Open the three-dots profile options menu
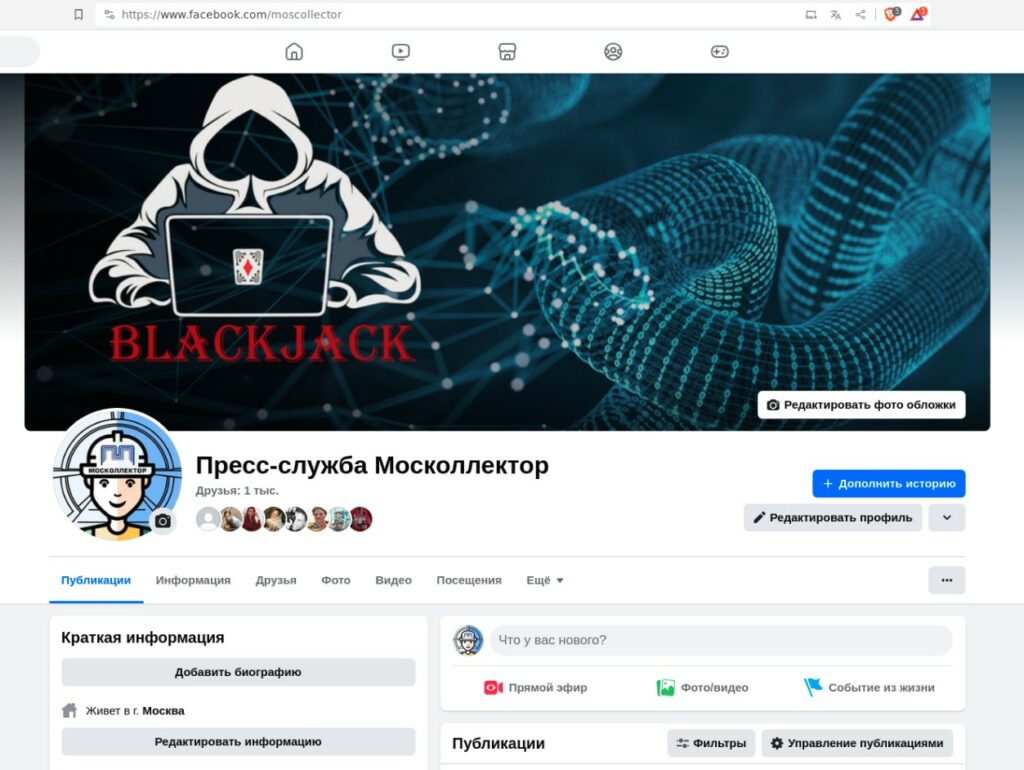Image resolution: width=1024 pixels, height=770 pixels. (947, 580)
